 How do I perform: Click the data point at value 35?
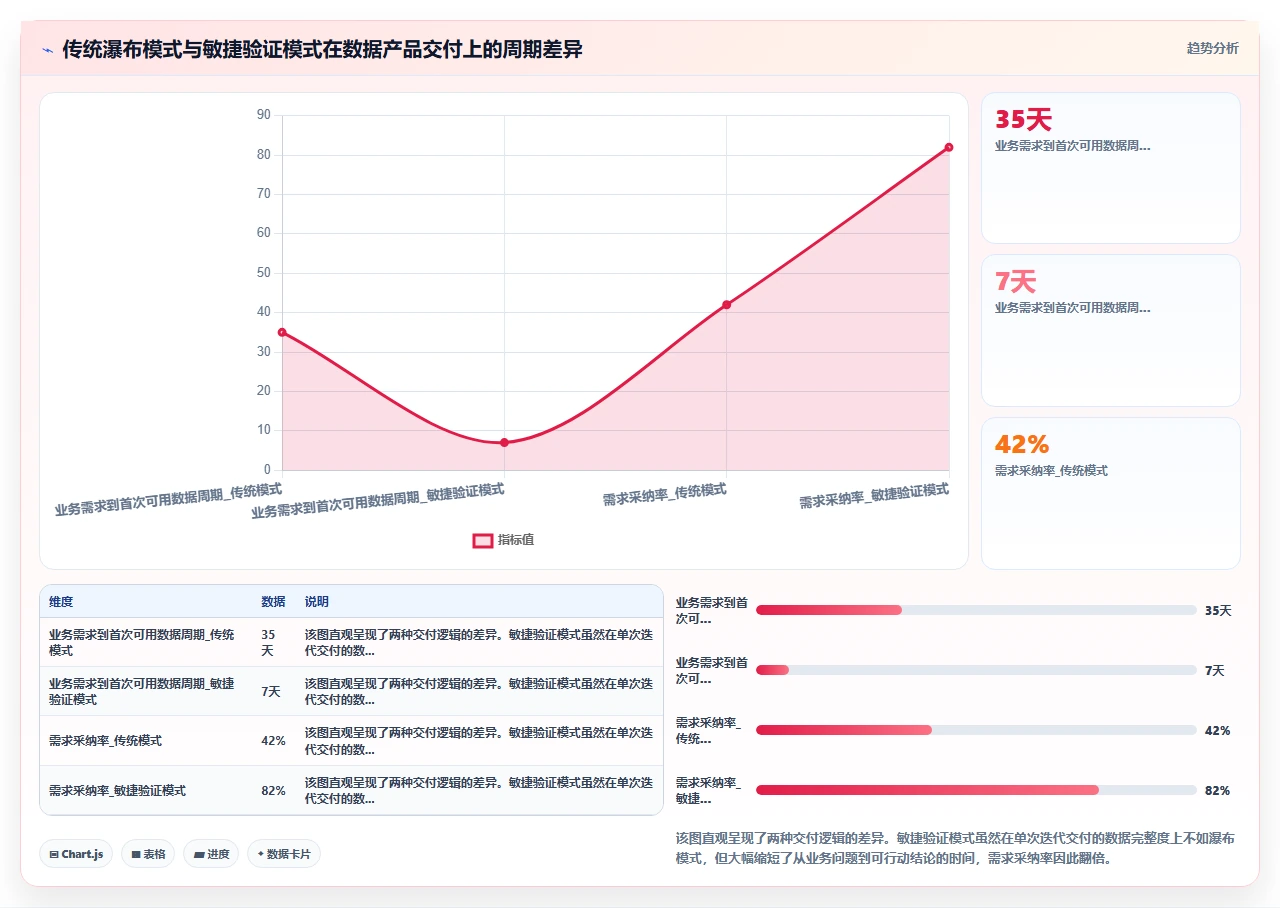tap(282, 332)
